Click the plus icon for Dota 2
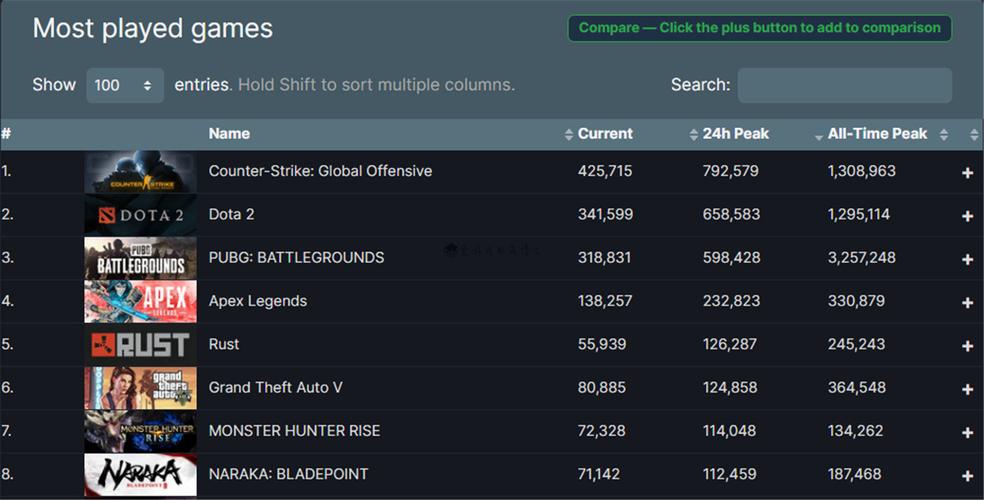984x500 pixels. [x=967, y=216]
